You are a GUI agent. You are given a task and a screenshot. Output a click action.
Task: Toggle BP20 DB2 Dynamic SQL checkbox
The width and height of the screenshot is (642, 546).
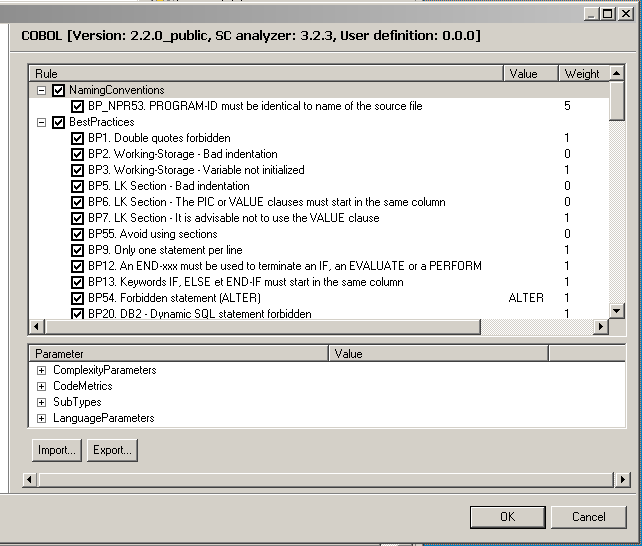tap(77, 314)
